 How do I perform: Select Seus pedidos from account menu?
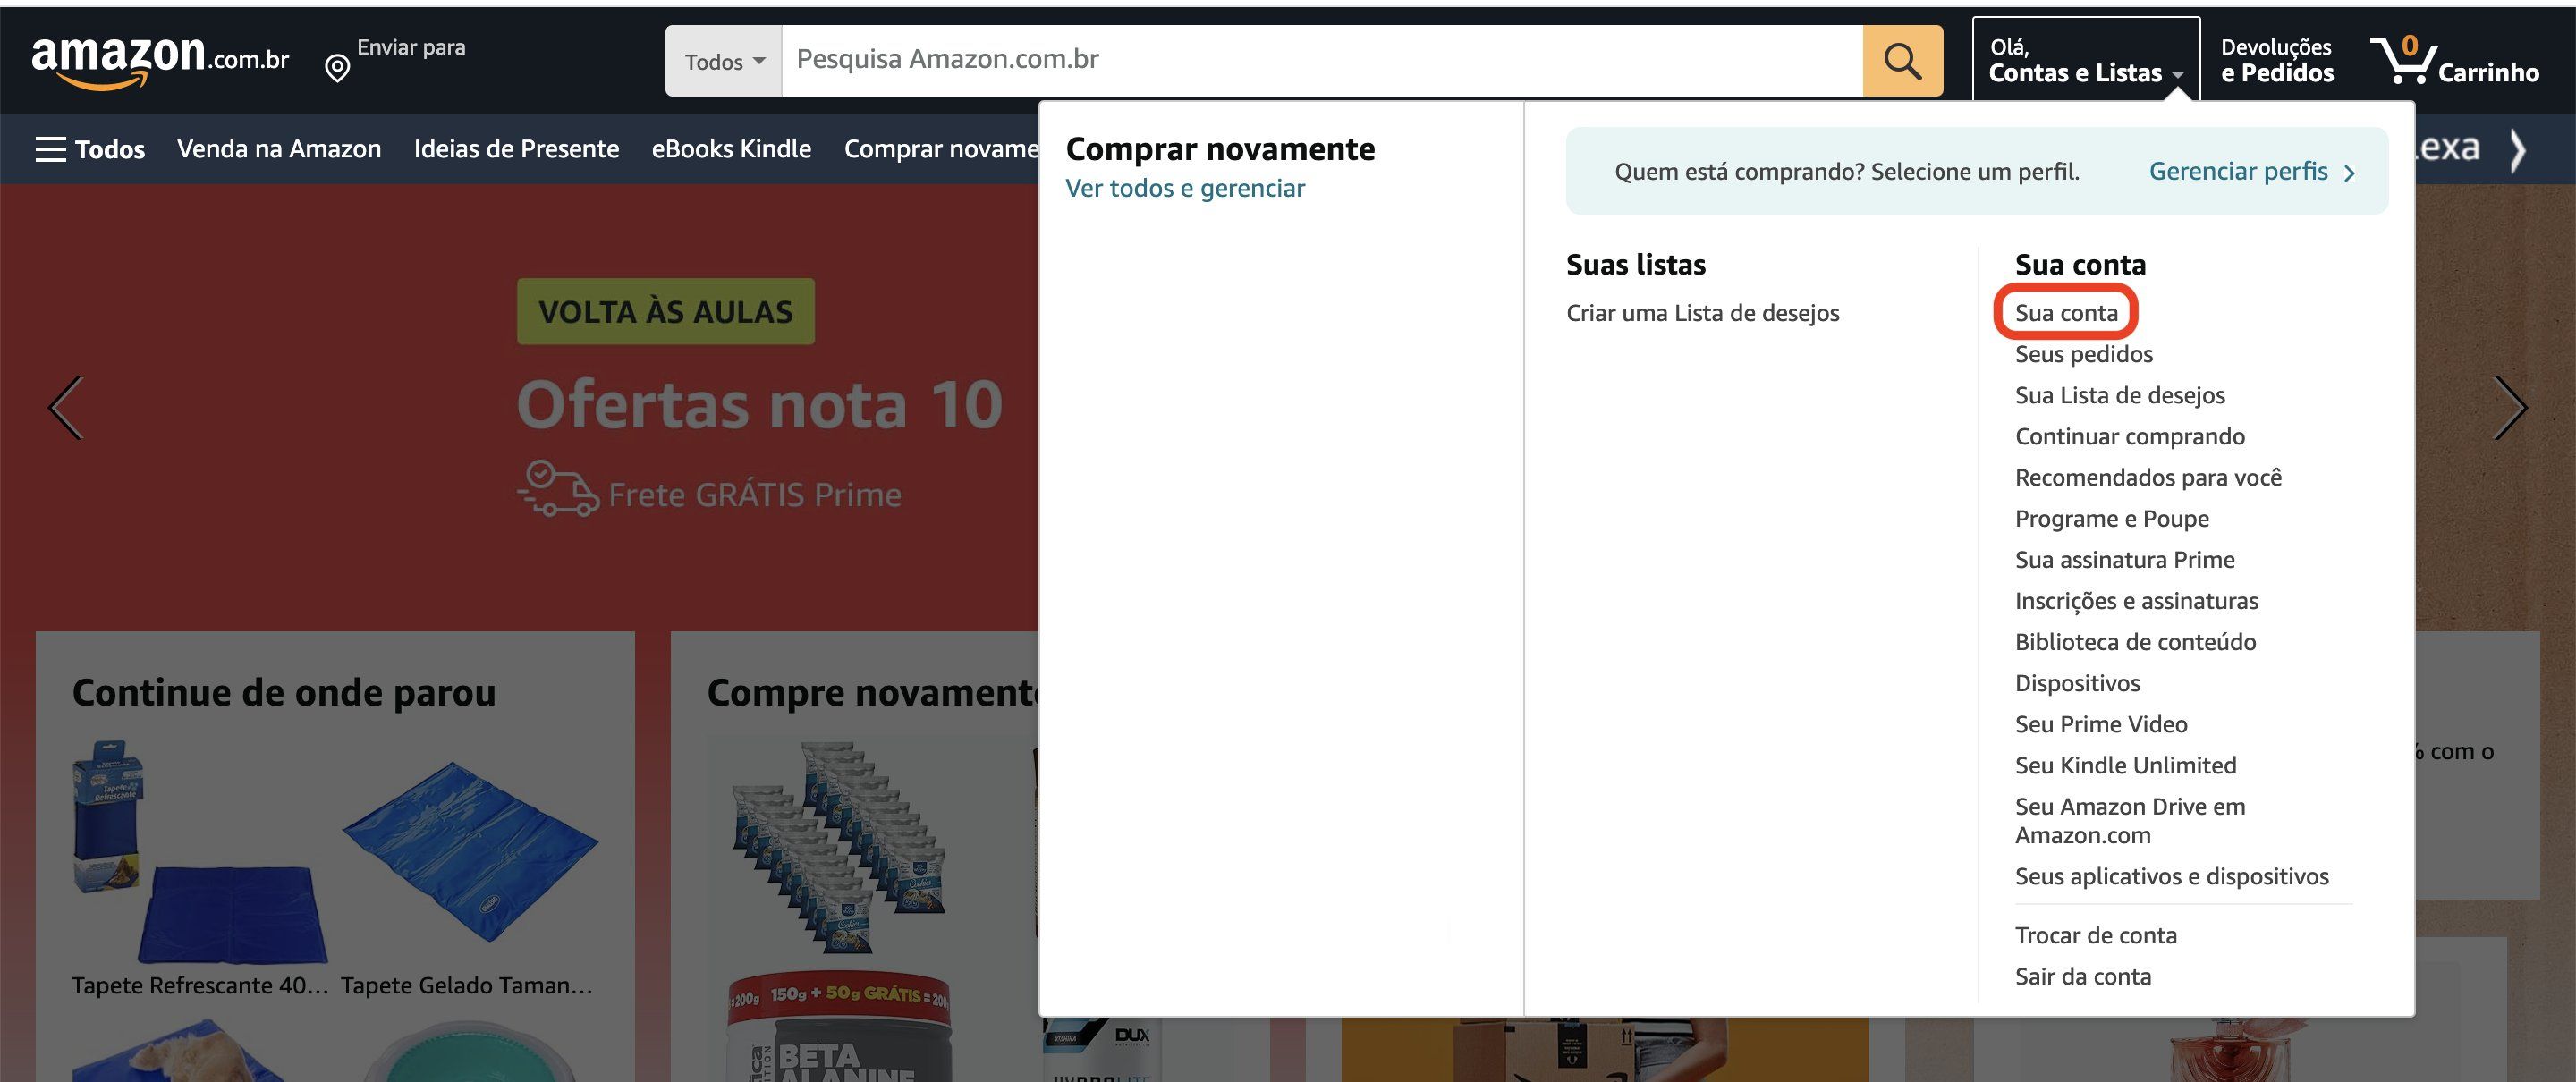2083,354
